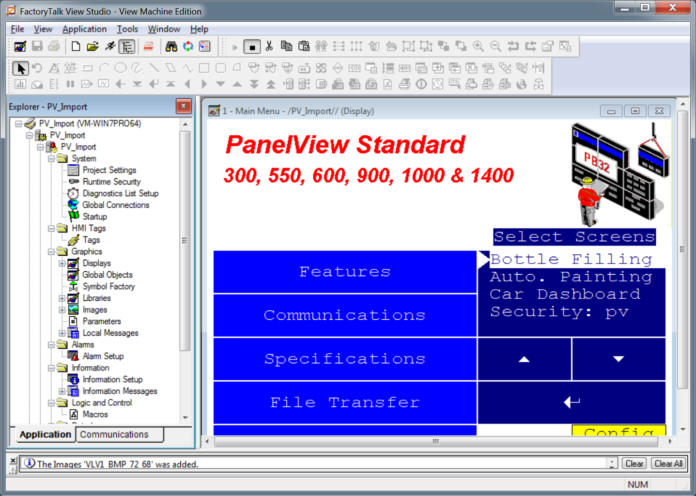Collapse the System folder node
696x496 pixels.
pos(51,159)
